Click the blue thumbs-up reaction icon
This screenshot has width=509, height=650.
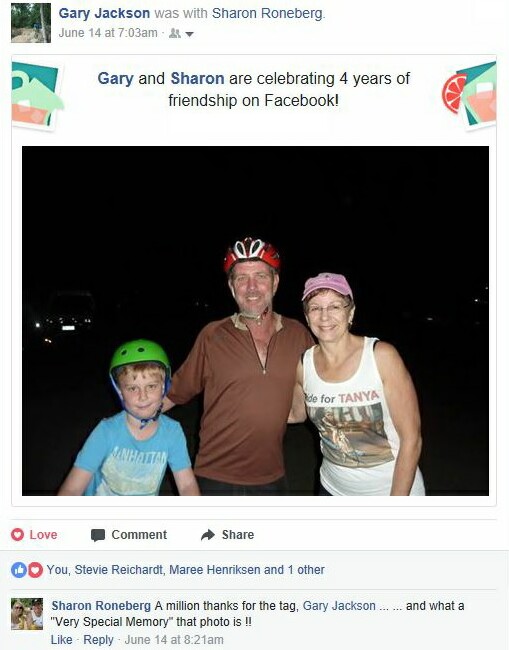coord(19,570)
